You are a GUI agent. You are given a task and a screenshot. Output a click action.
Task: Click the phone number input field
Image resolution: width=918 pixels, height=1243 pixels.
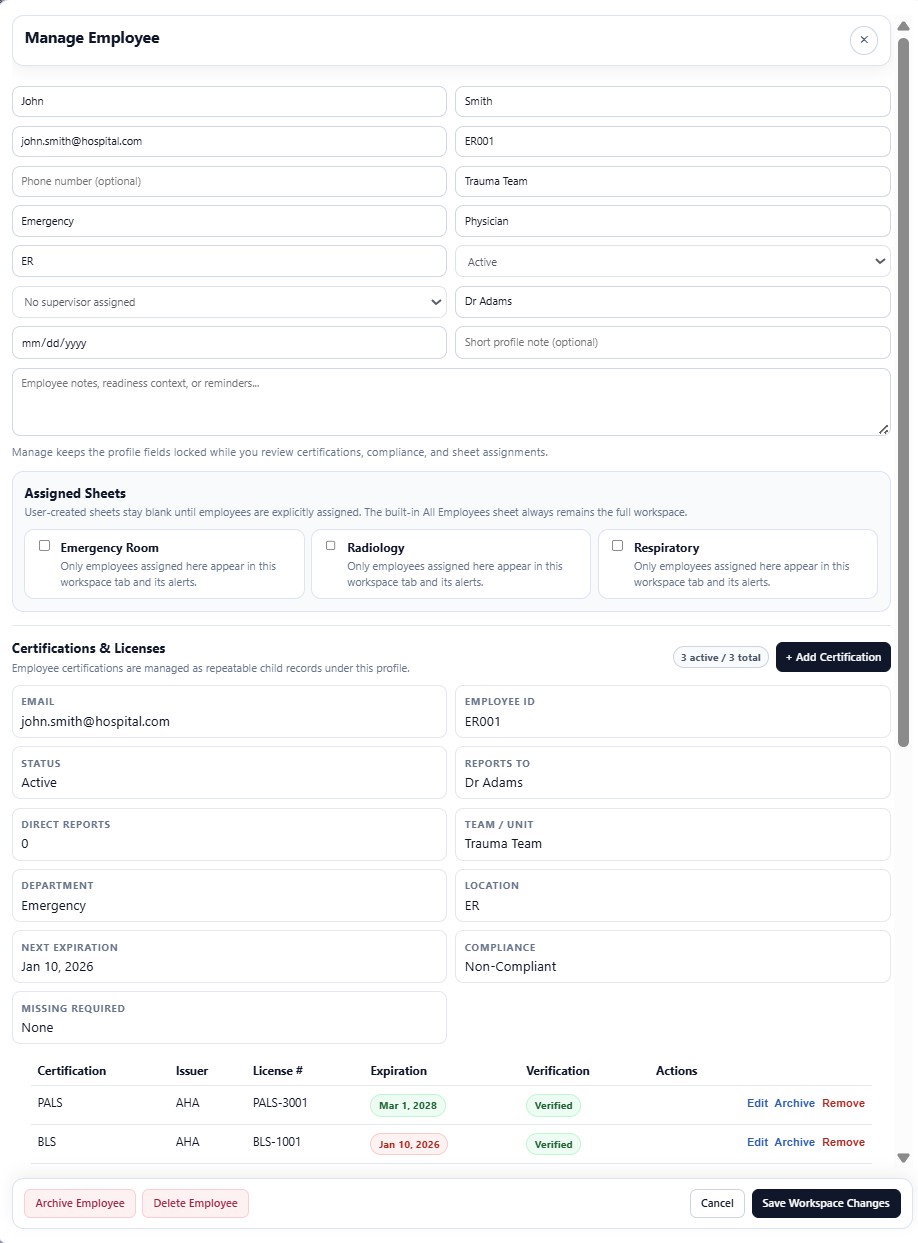coord(228,181)
